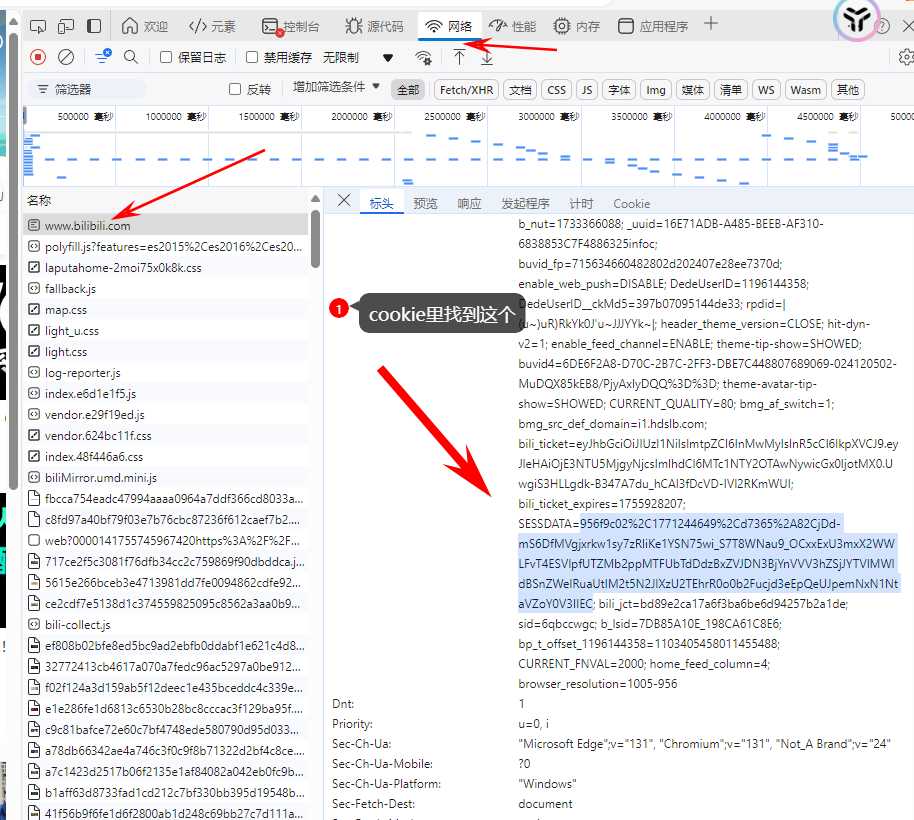Filter by CSS requests

tap(557, 90)
